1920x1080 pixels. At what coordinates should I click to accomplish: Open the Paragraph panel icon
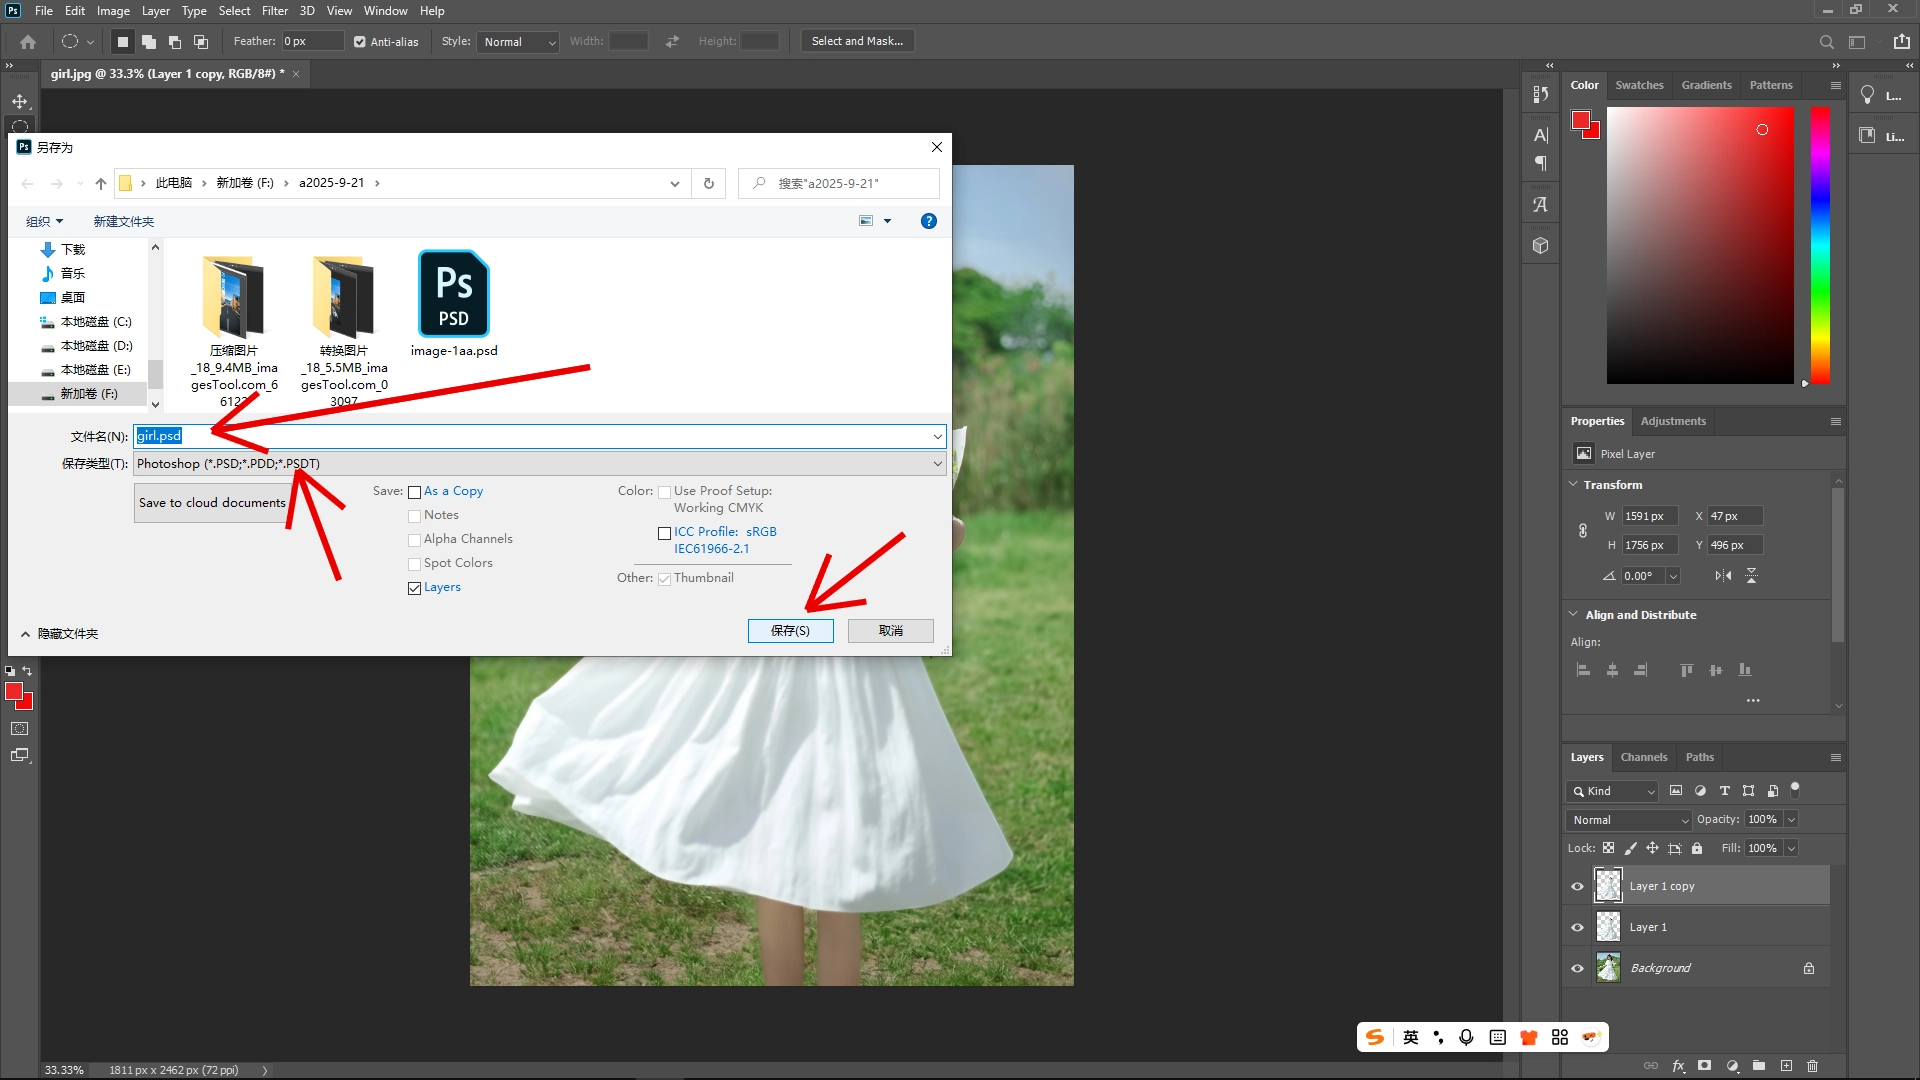tap(1540, 163)
